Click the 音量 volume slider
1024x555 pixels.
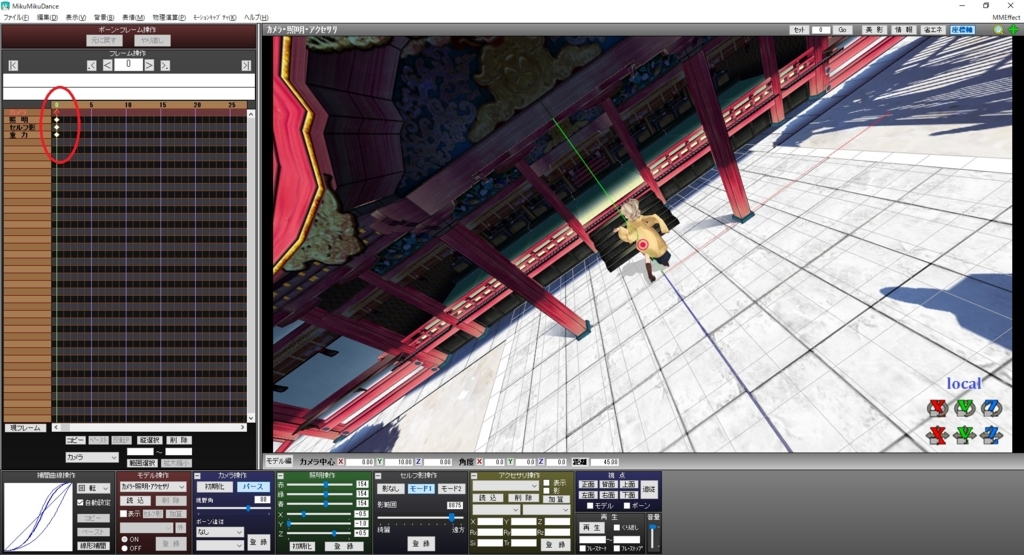click(x=652, y=536)
